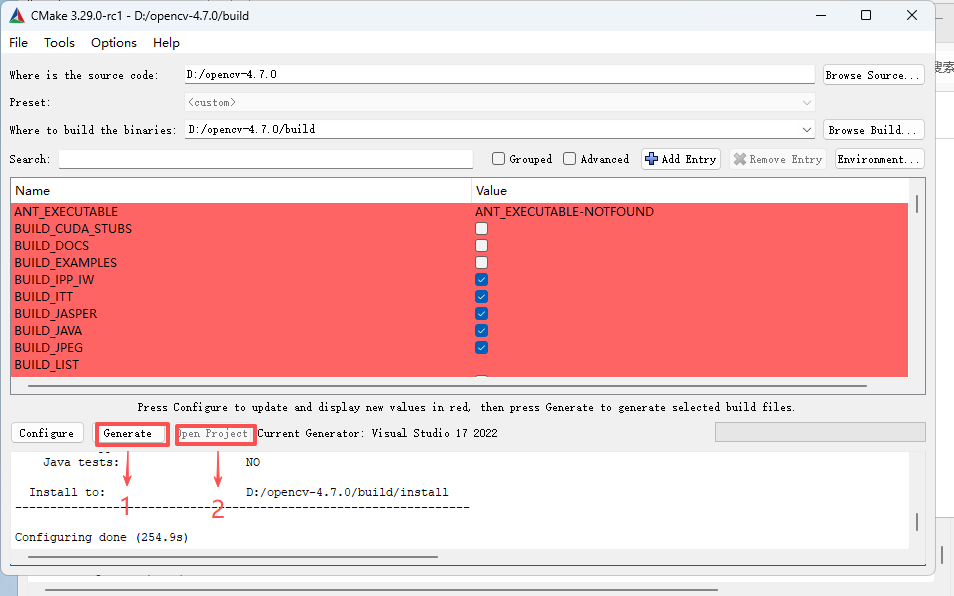954x596 pixels.
Task: Select the BUILD_JAVA variable name
Action: 48,331
